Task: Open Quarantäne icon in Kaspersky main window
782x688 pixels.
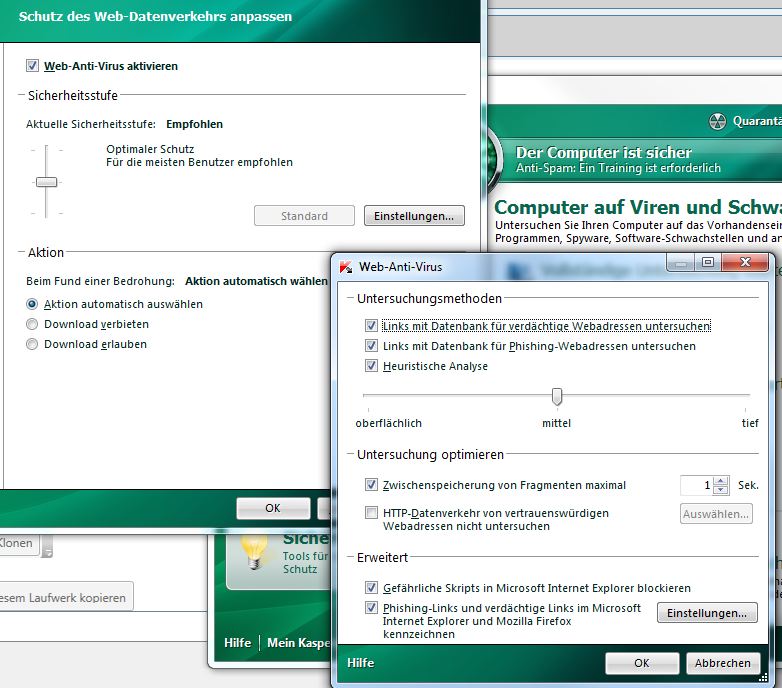Action: coord(718,121)
